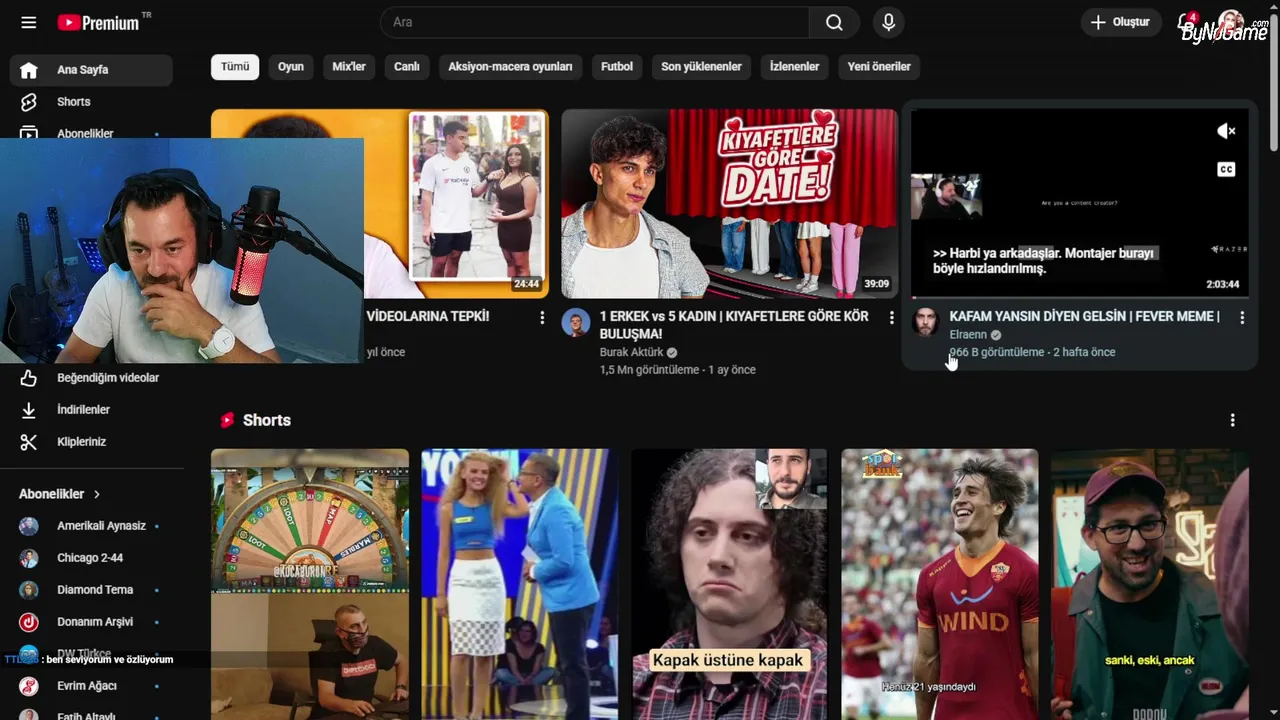Select the İzlenenler filter chip
The height and width of the screenshot is (720, 1280).
click(795, 67)
